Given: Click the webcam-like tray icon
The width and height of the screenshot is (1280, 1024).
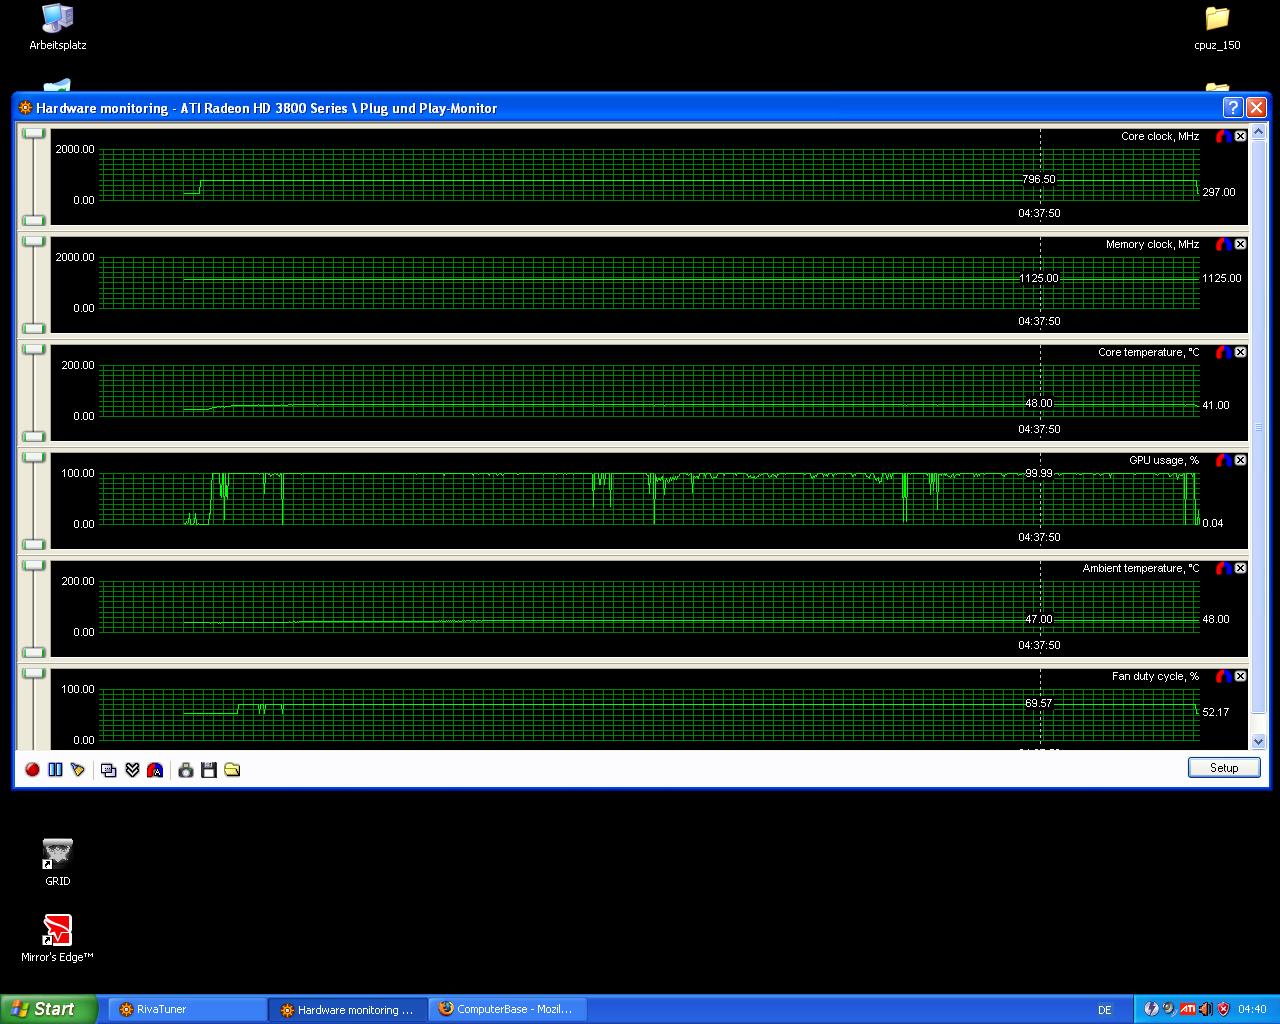Looking at the screenshot, I should coord(1169,1009).
